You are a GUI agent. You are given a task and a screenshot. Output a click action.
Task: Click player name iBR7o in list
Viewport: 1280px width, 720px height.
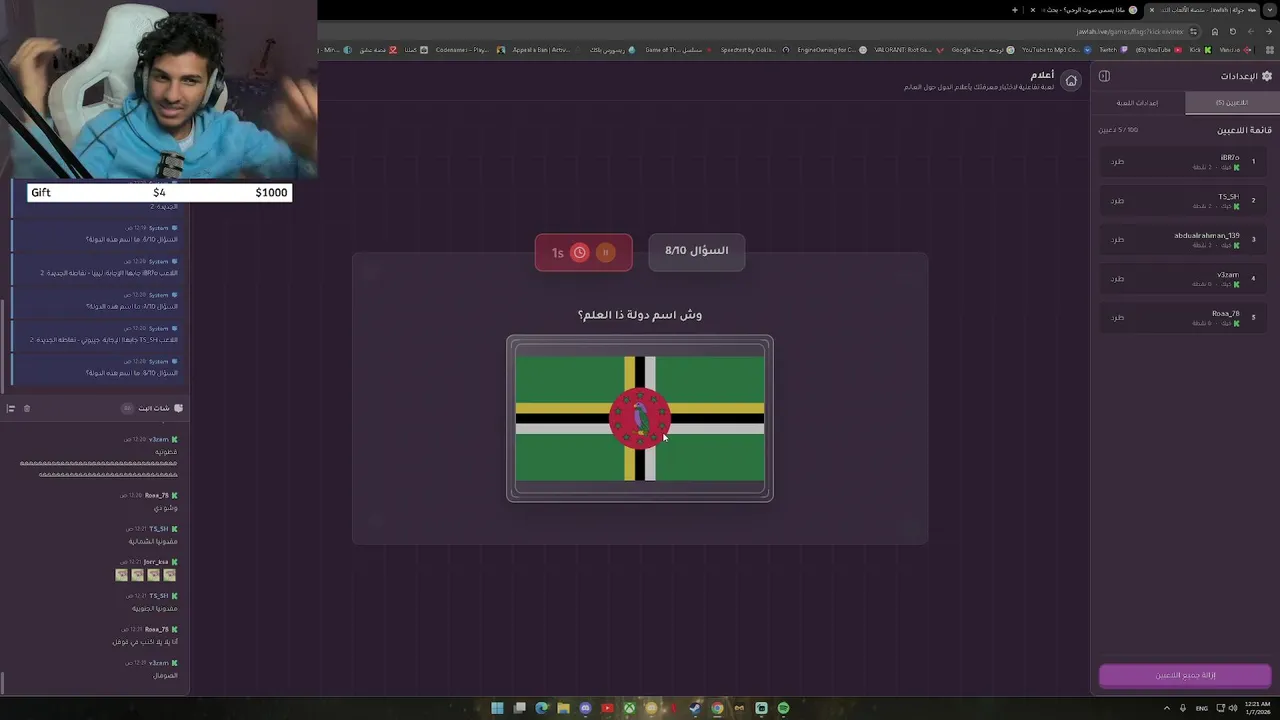1230,158
